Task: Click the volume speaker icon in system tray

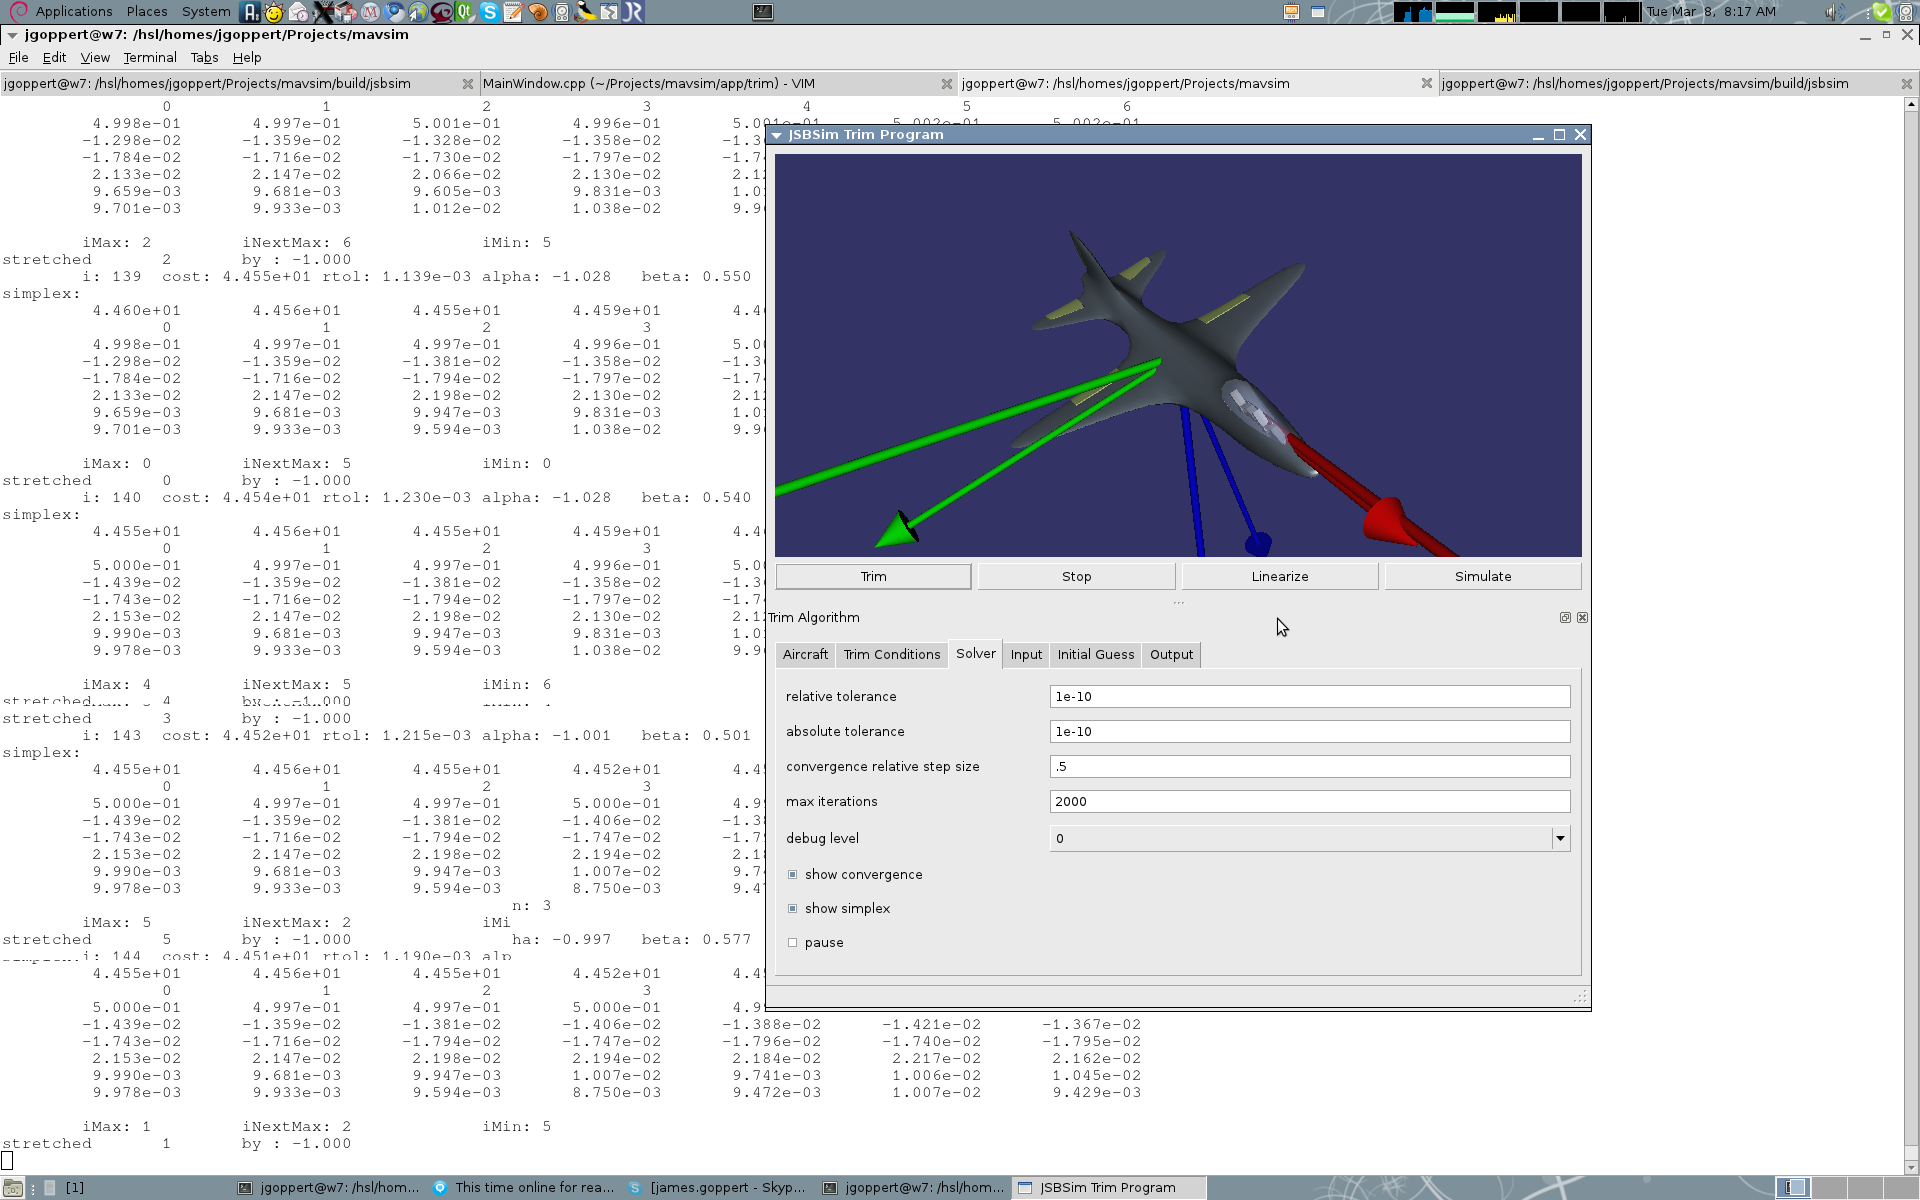Action: (x=1835, y=12)
